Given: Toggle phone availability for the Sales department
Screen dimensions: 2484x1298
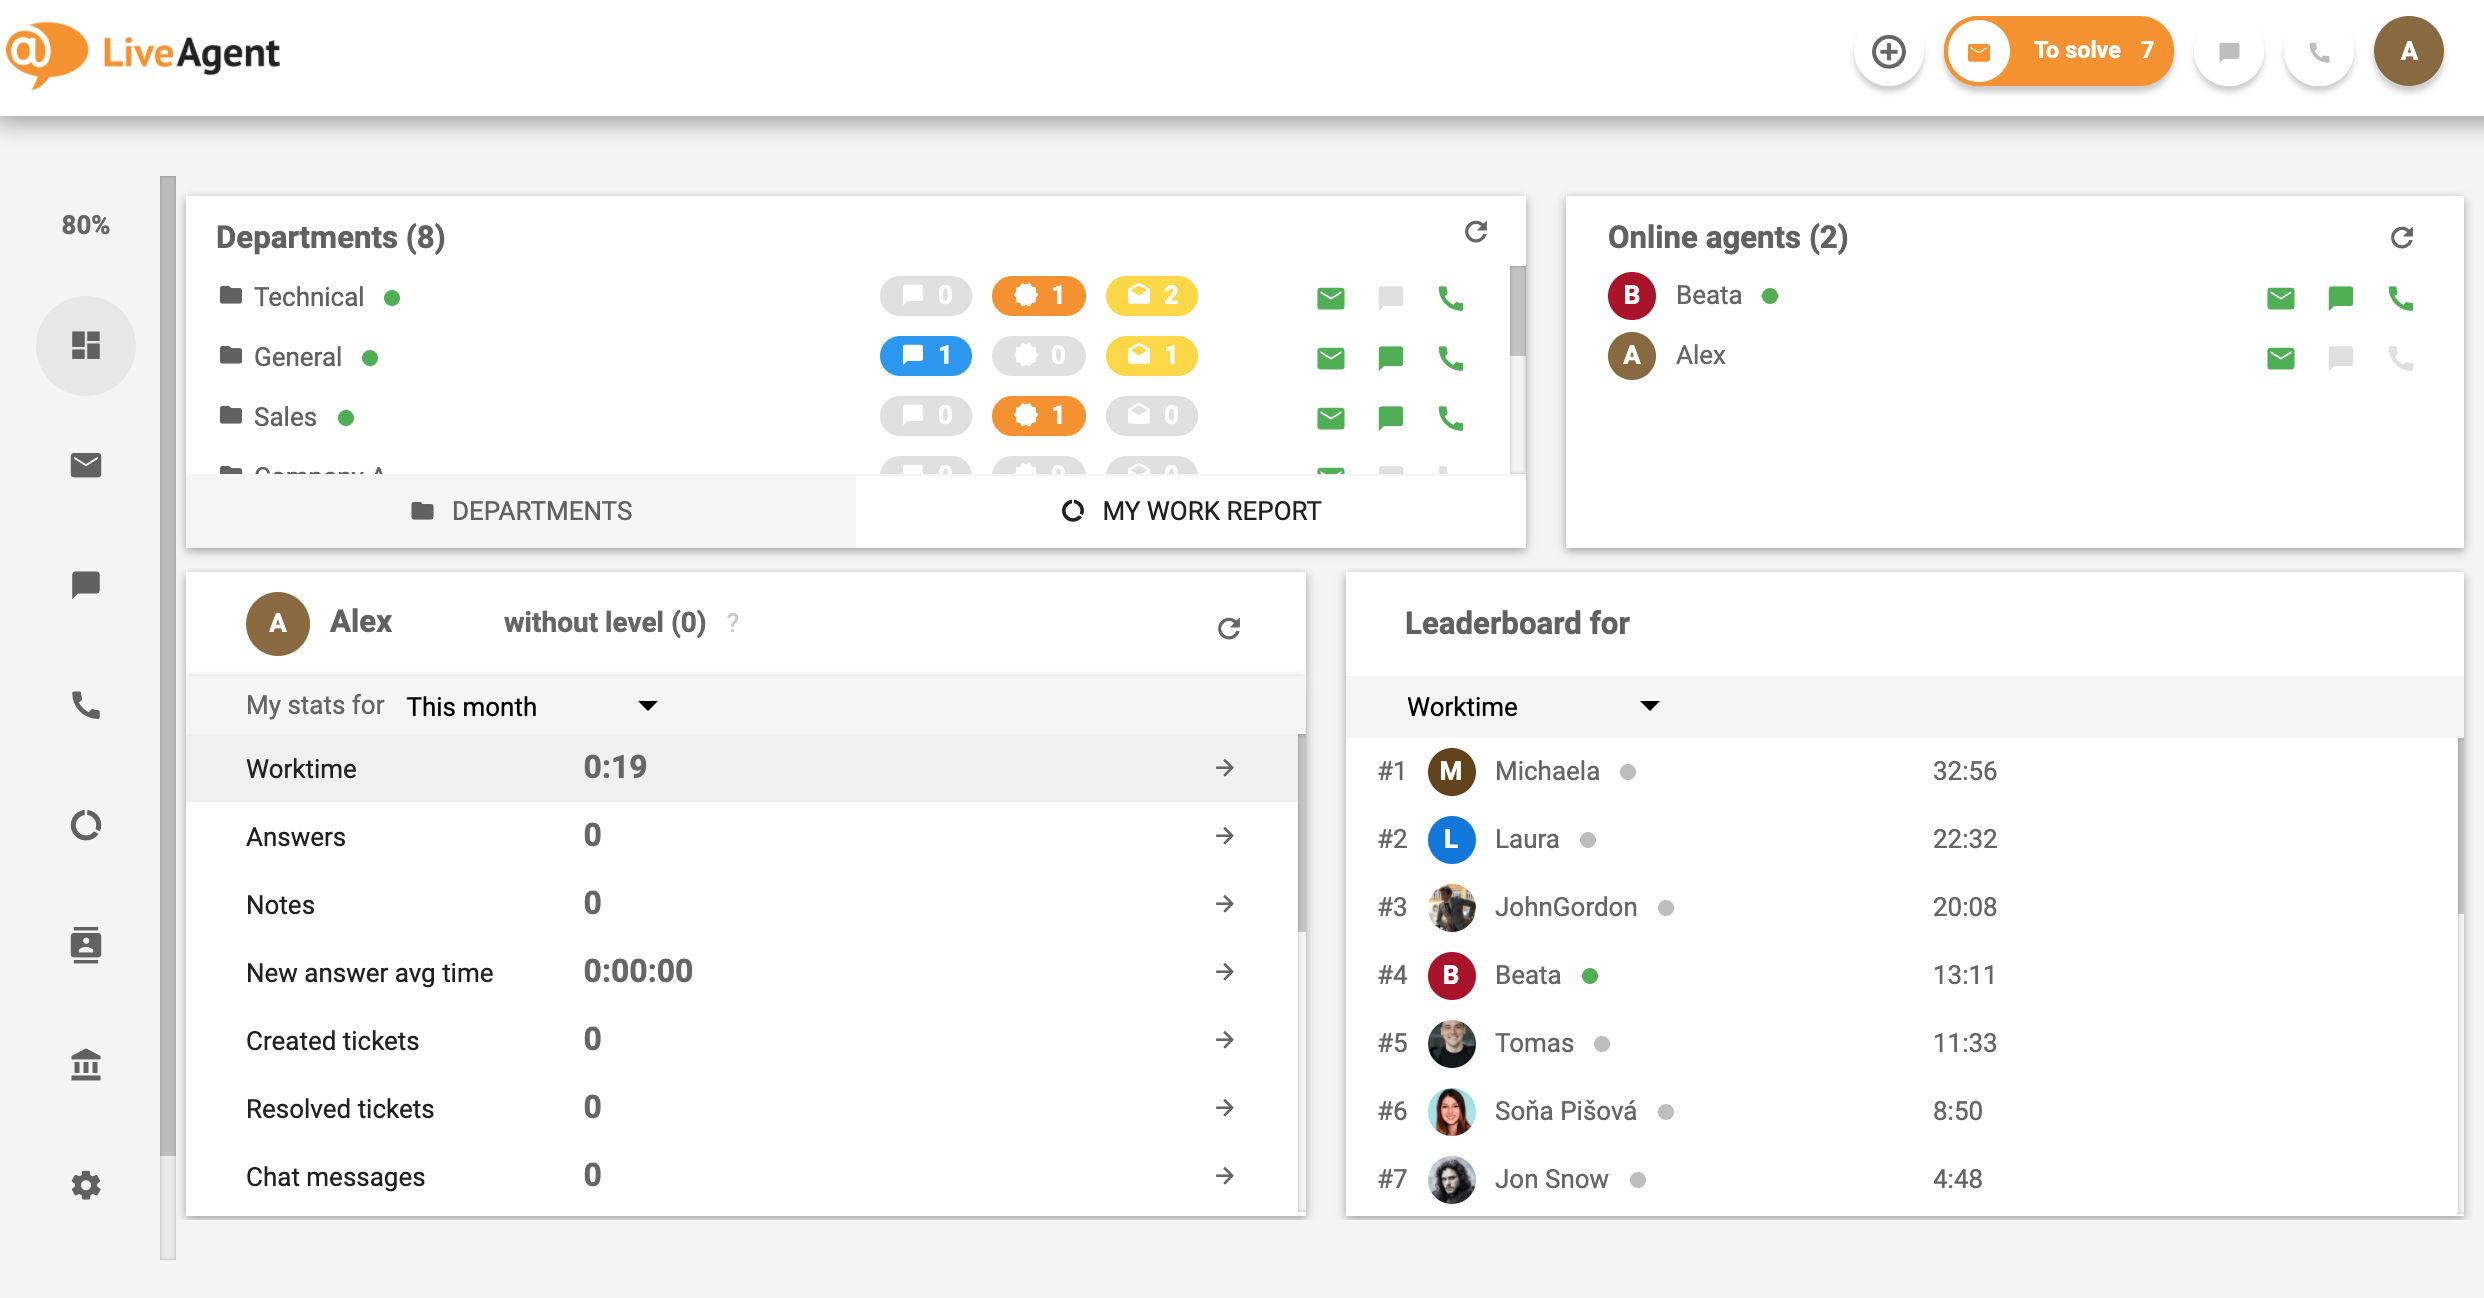Looking at the screenshot, I should tap(1452, 417).
